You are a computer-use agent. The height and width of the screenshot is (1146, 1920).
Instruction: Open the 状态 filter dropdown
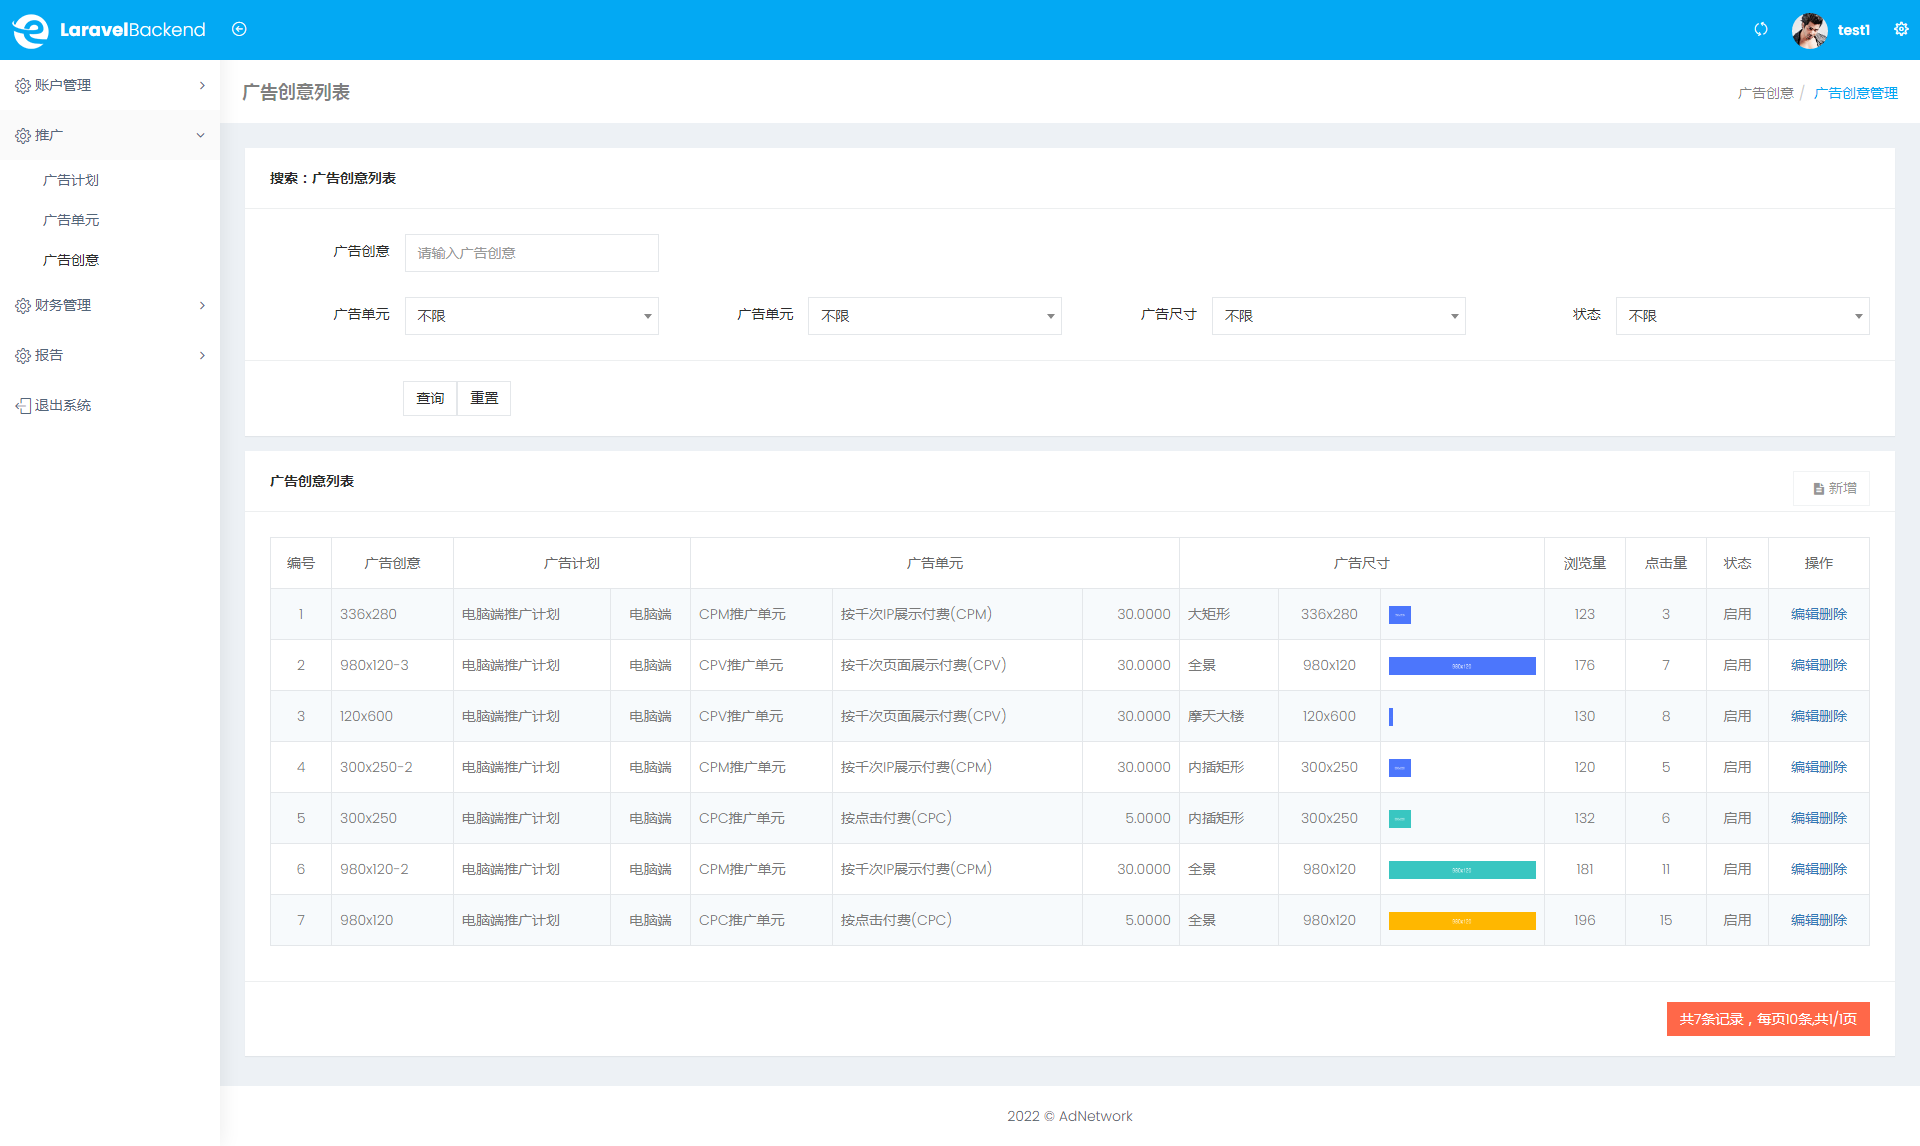point(1742,316)
